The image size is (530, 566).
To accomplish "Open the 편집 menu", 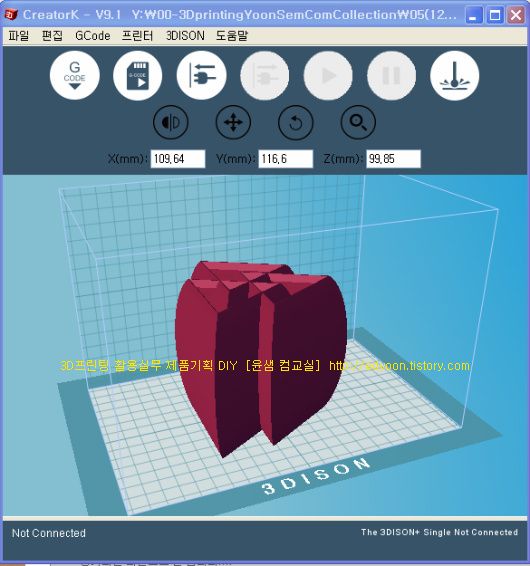I will (x=52, y=36).
